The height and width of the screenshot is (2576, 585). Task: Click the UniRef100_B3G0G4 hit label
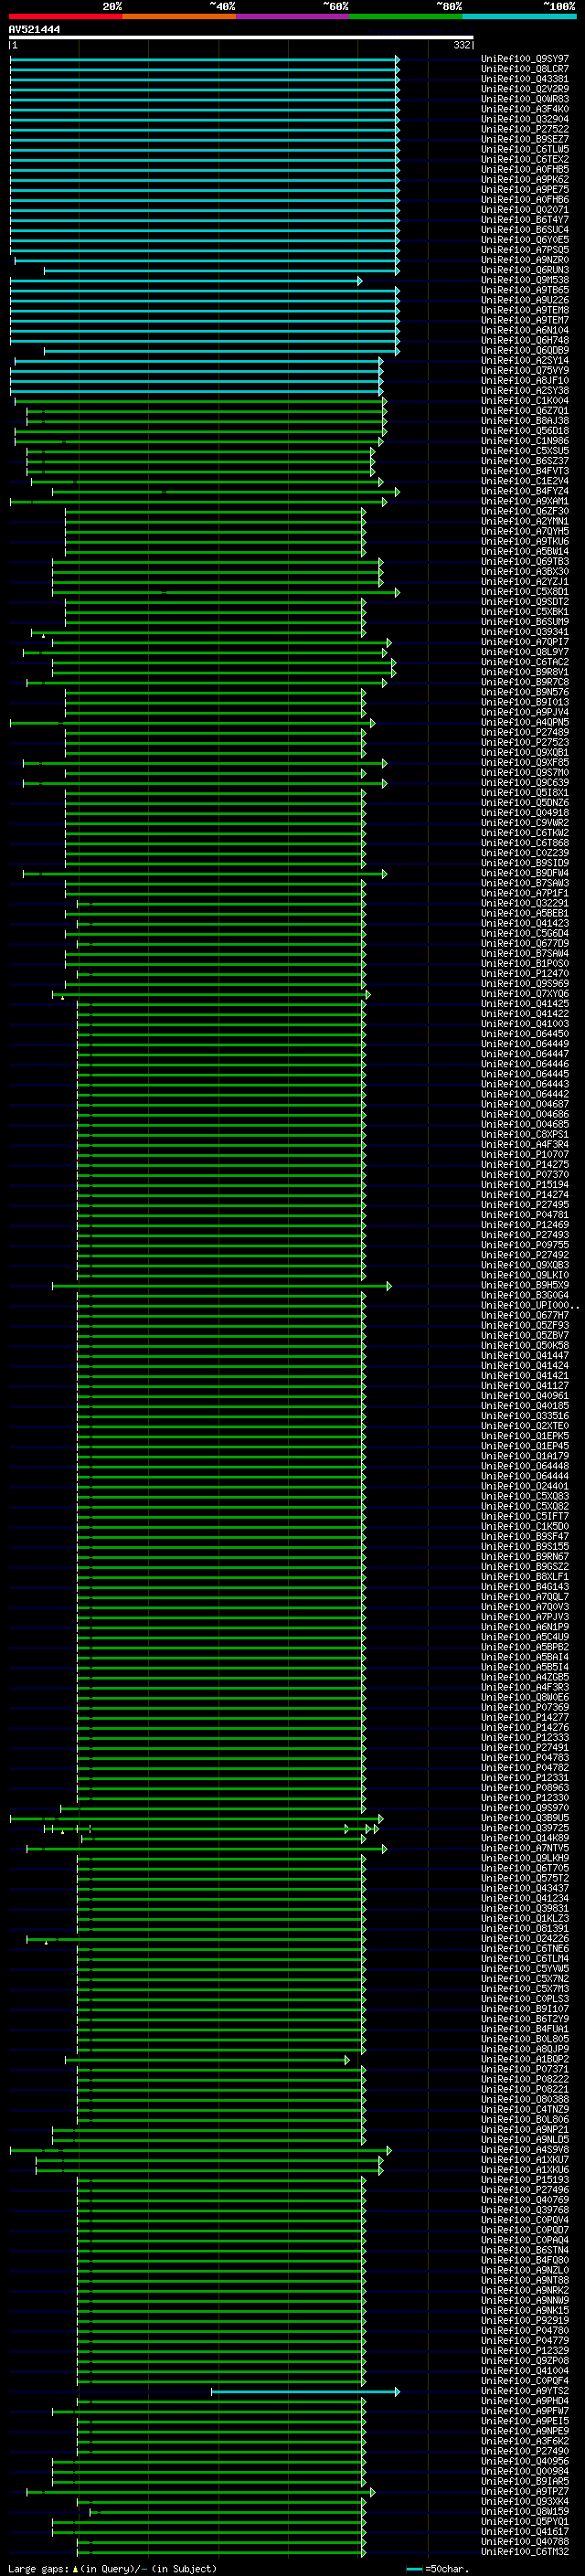coord(524,1295)
